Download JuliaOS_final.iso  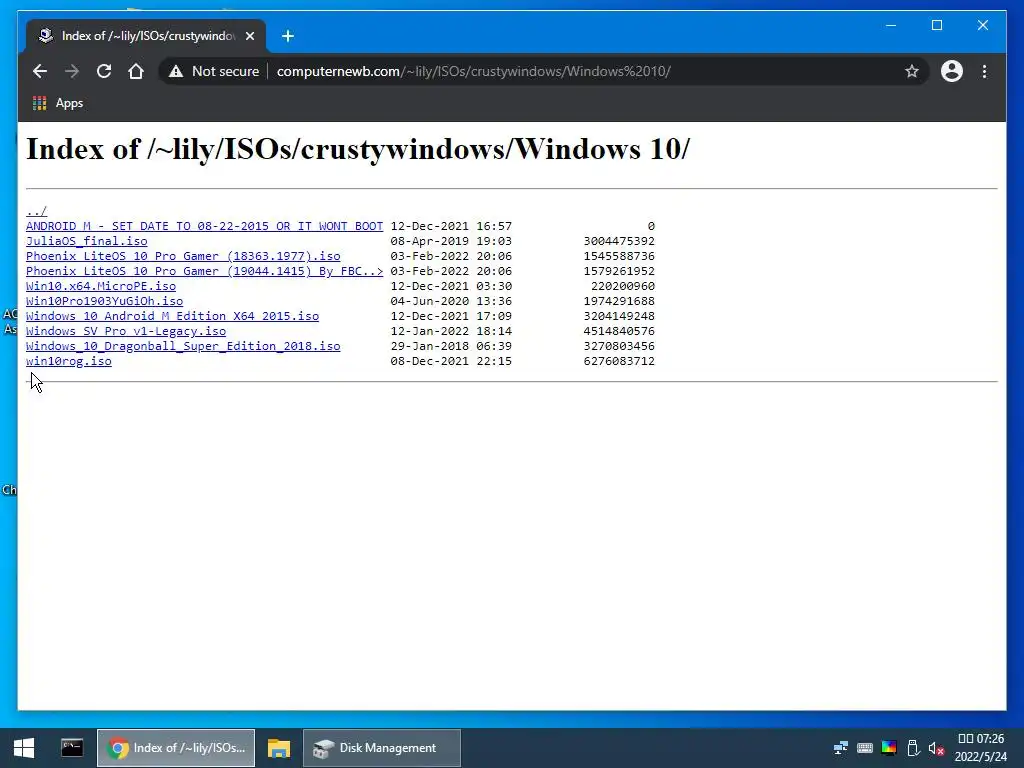[87, 241]
